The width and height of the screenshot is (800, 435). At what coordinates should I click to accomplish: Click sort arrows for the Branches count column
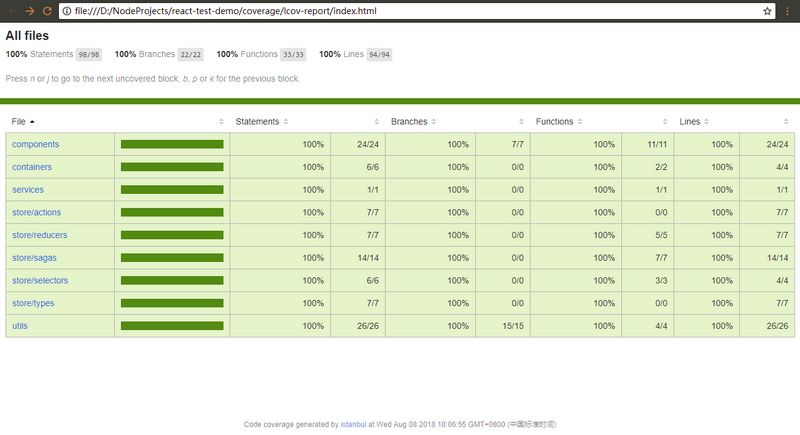pos(521,121)
